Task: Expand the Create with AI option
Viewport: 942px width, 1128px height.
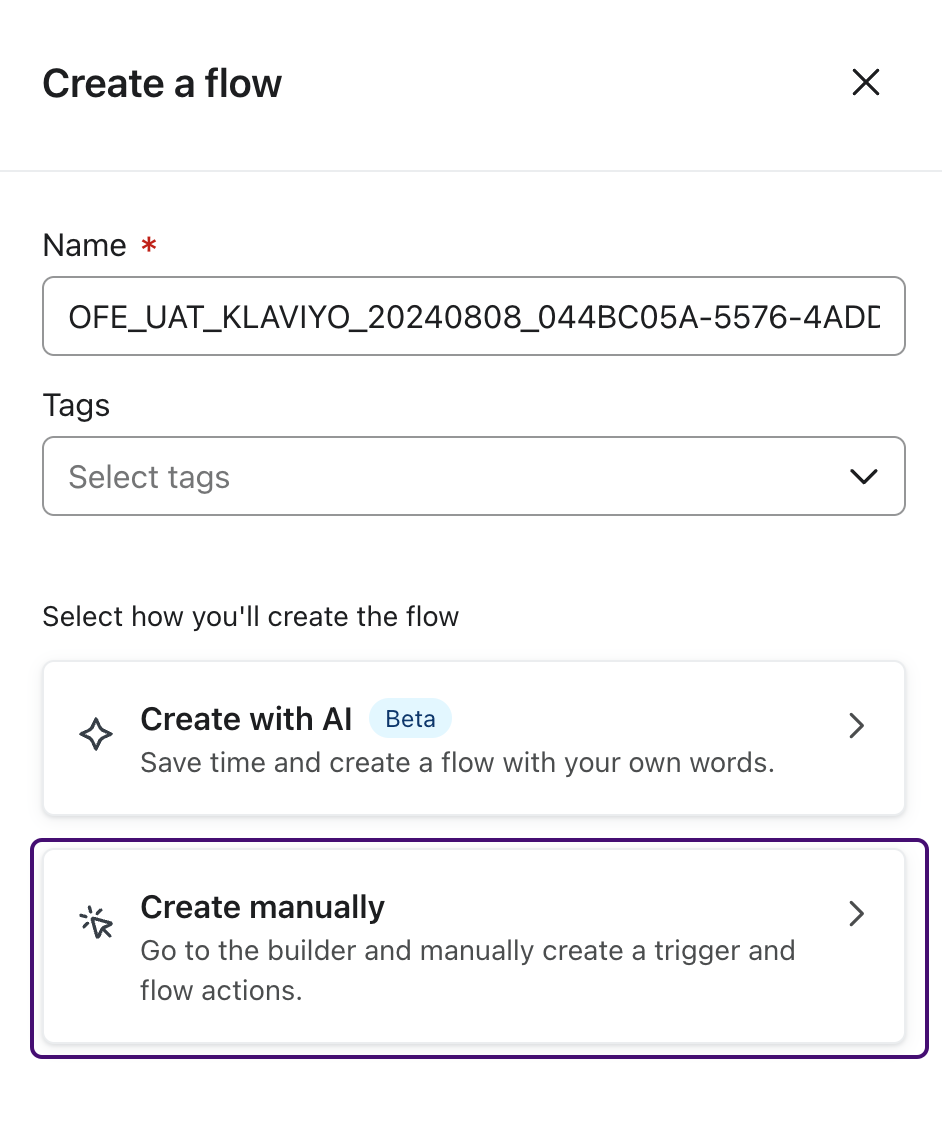Action: pos(474,737)
